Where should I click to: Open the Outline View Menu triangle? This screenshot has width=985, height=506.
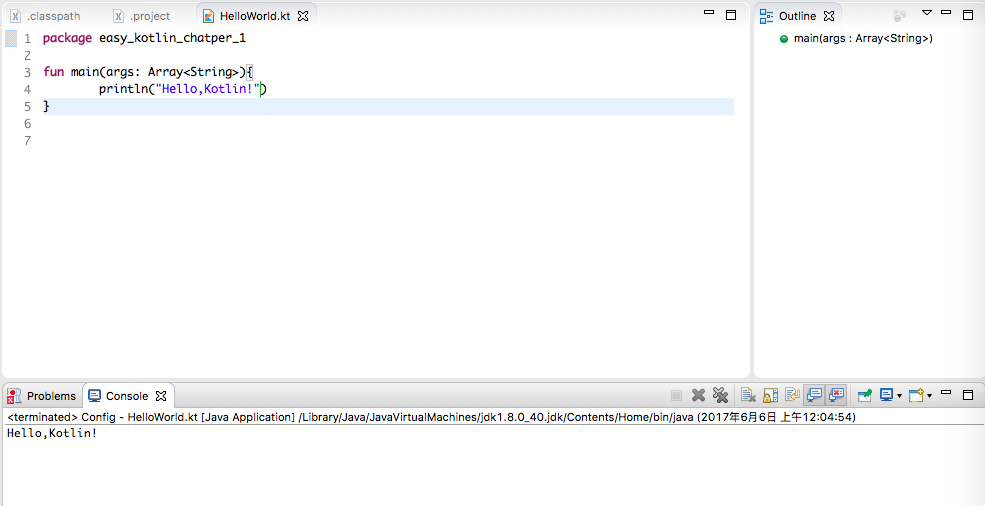click(x=926, y=13)
